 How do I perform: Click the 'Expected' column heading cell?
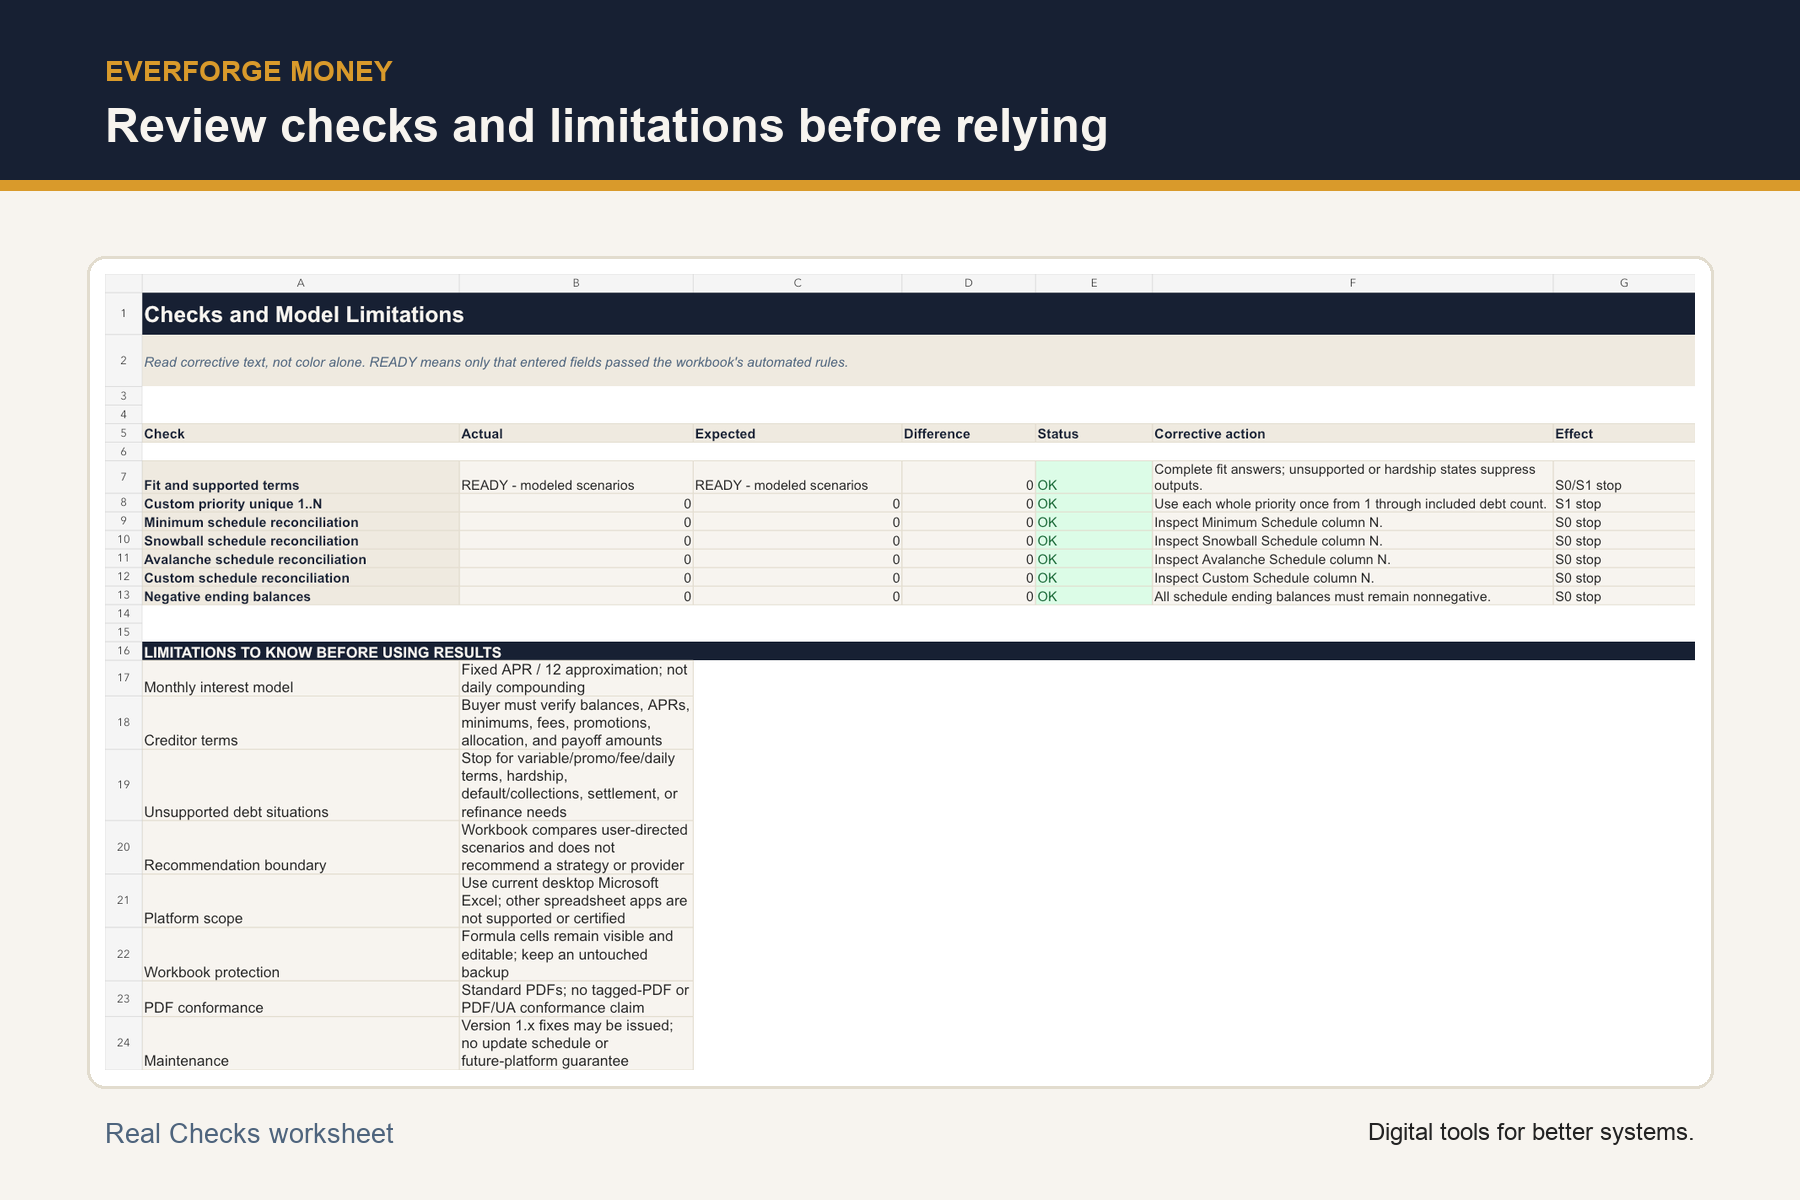[x=797, y=433]
